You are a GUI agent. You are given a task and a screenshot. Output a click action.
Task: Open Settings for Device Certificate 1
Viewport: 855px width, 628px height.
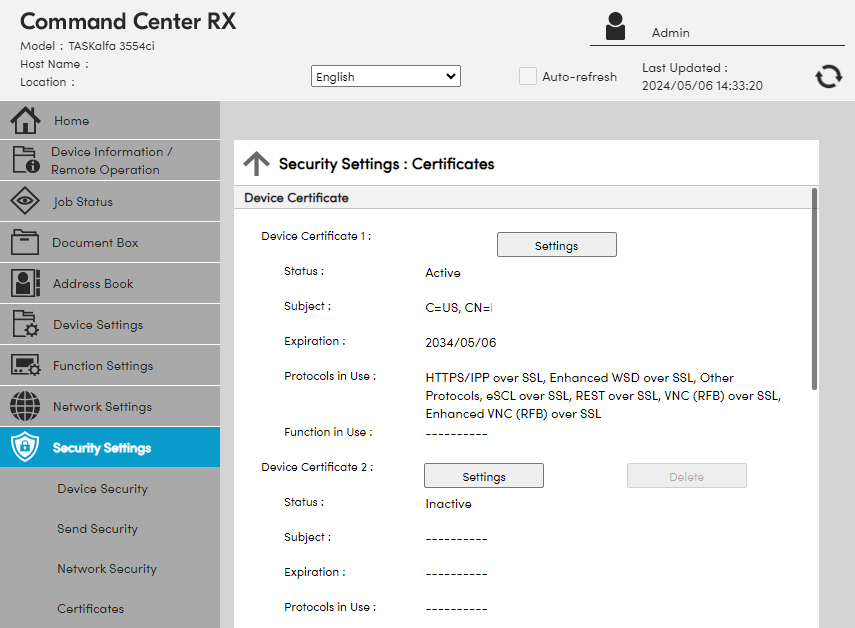tap(557, 245)
